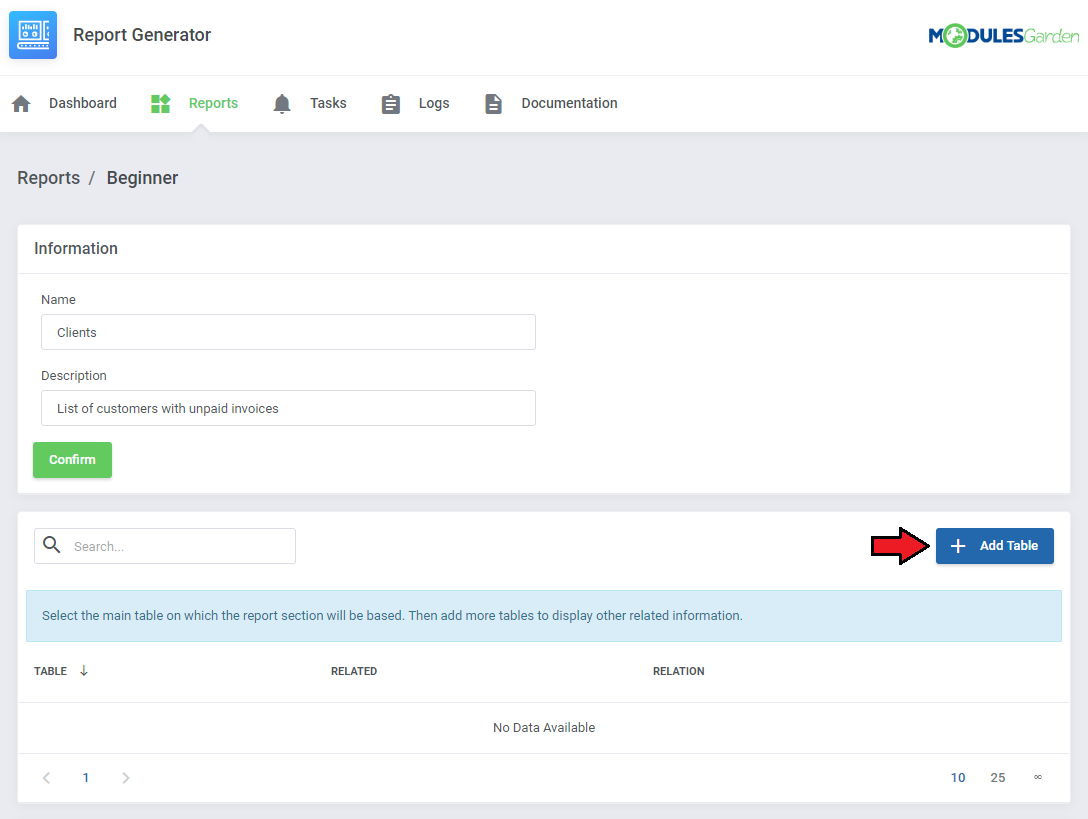Click the No Data Available text
The height and width of the screenshot is (819, 1088).
(544, 727)
